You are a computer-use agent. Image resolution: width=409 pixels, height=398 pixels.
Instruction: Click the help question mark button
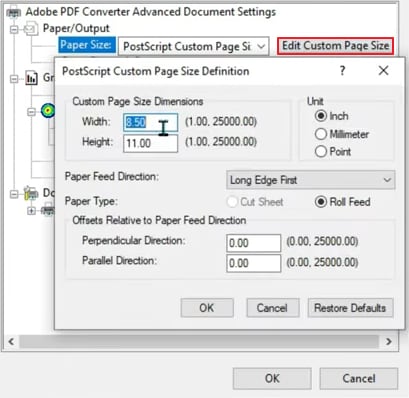tap(342, 70)
